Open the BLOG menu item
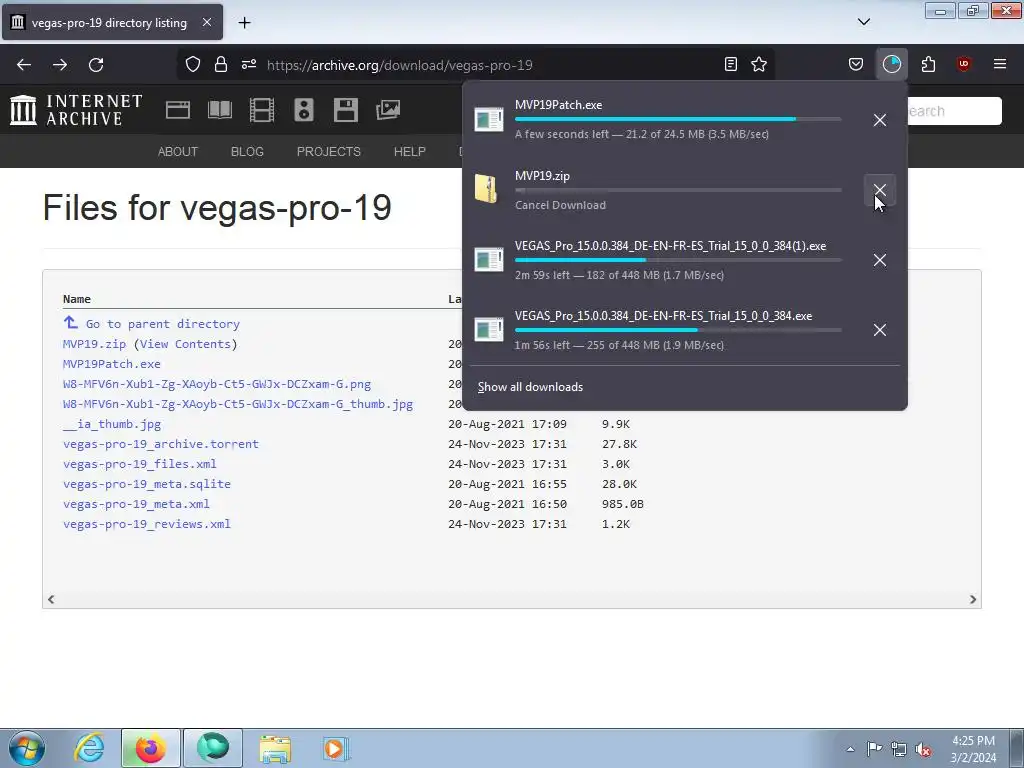 point(247,152)
